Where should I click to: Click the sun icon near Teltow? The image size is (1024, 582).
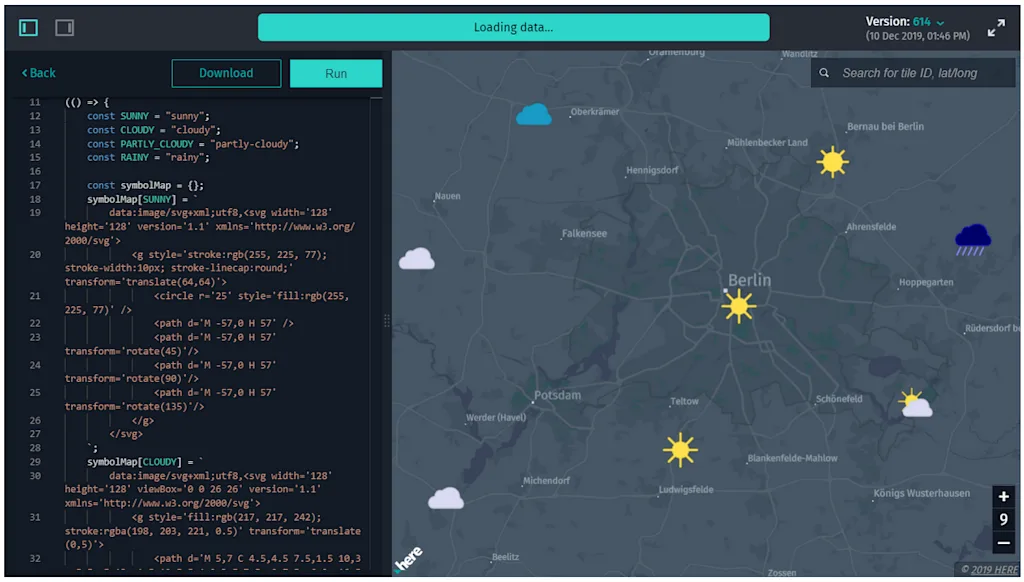(x=680, y=450)
